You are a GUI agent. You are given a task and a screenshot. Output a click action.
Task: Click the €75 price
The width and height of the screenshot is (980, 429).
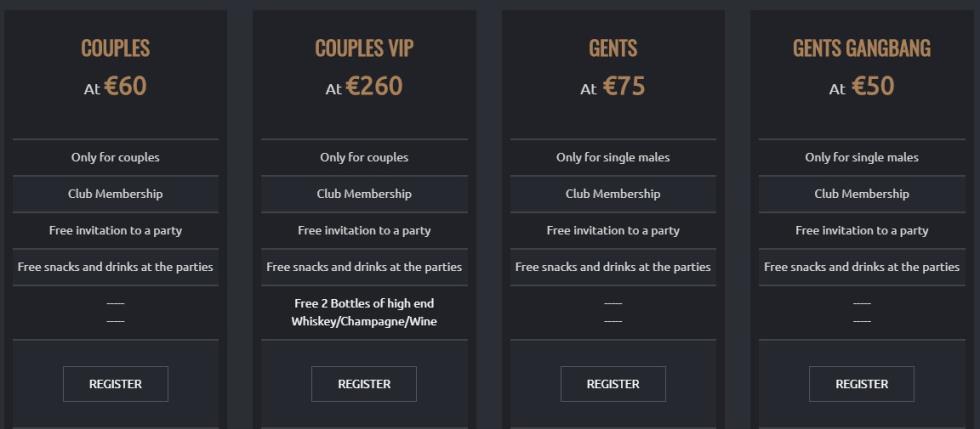tap(623, 86)
